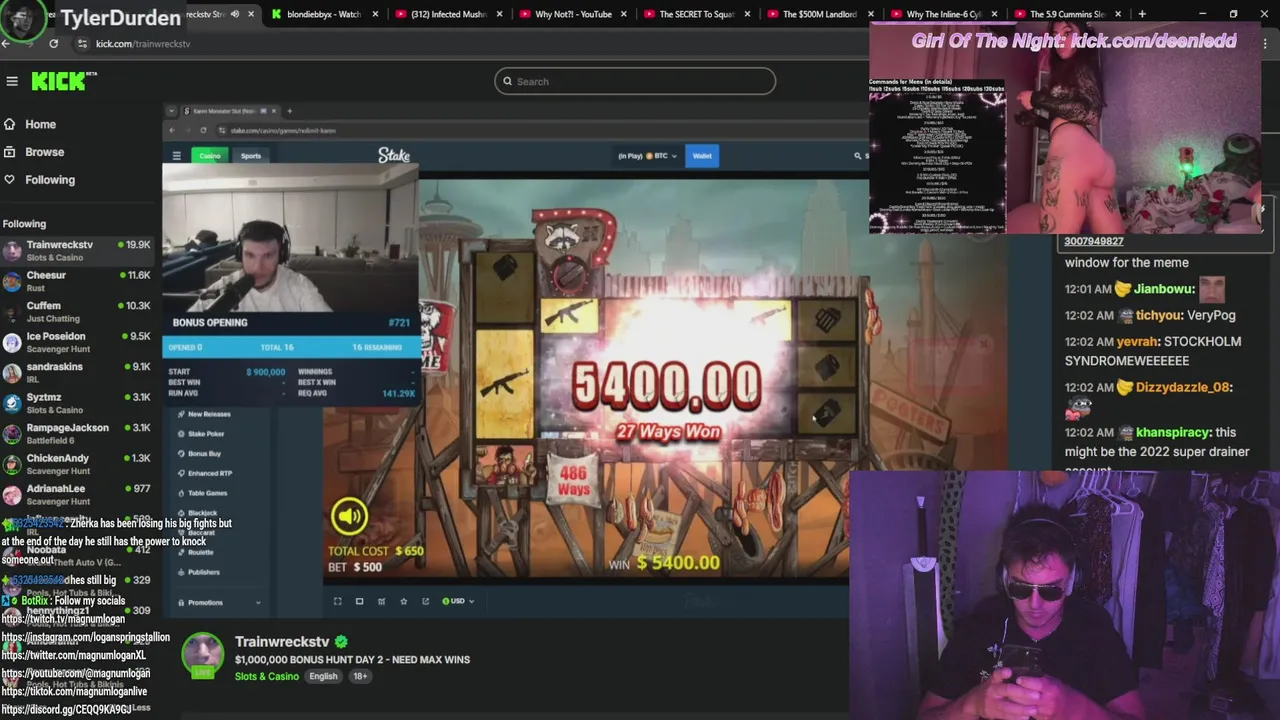
Task: Mute the audio on the trainwreckstv tab
Action: pos(235,14)
